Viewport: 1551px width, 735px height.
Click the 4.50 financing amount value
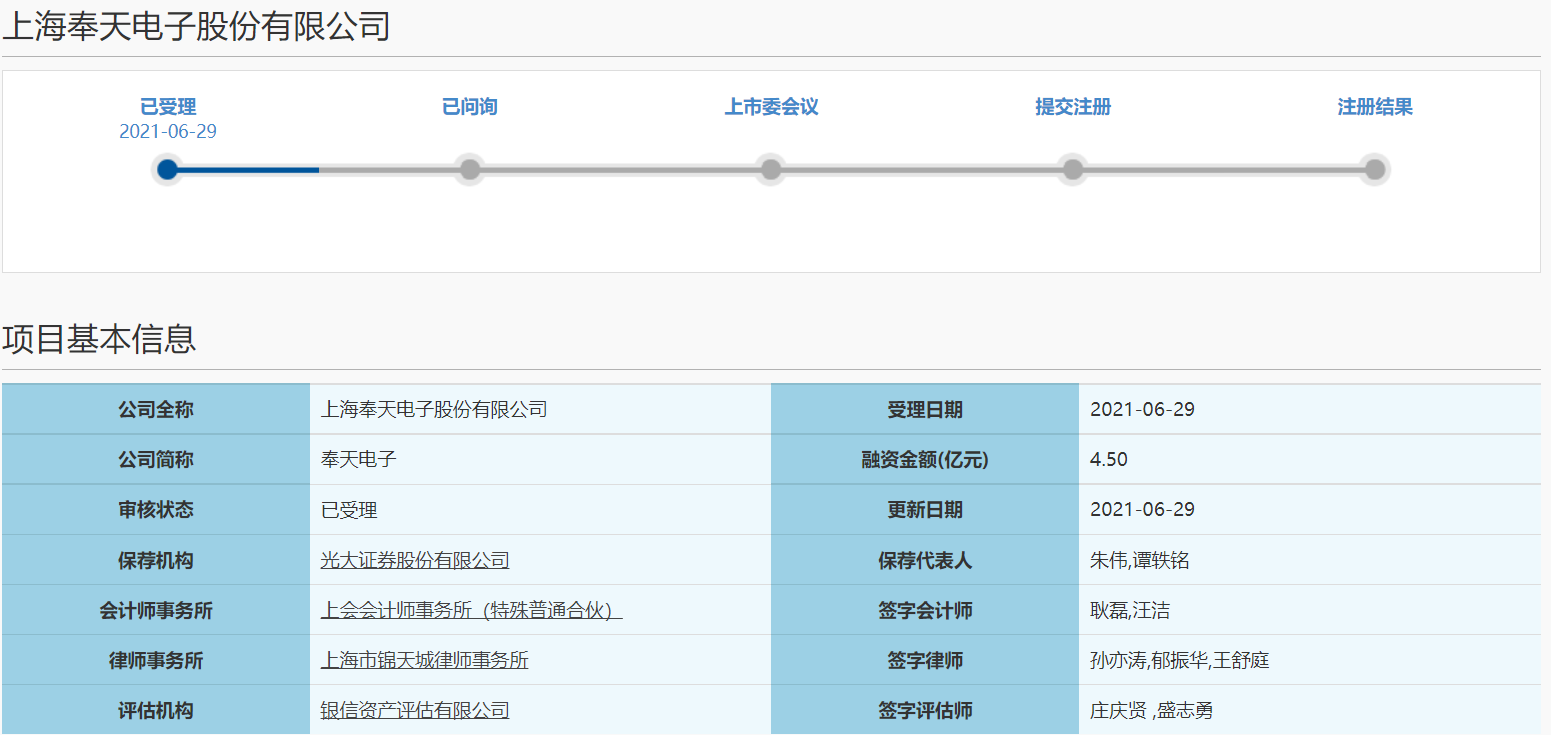tap(1109, 460)
